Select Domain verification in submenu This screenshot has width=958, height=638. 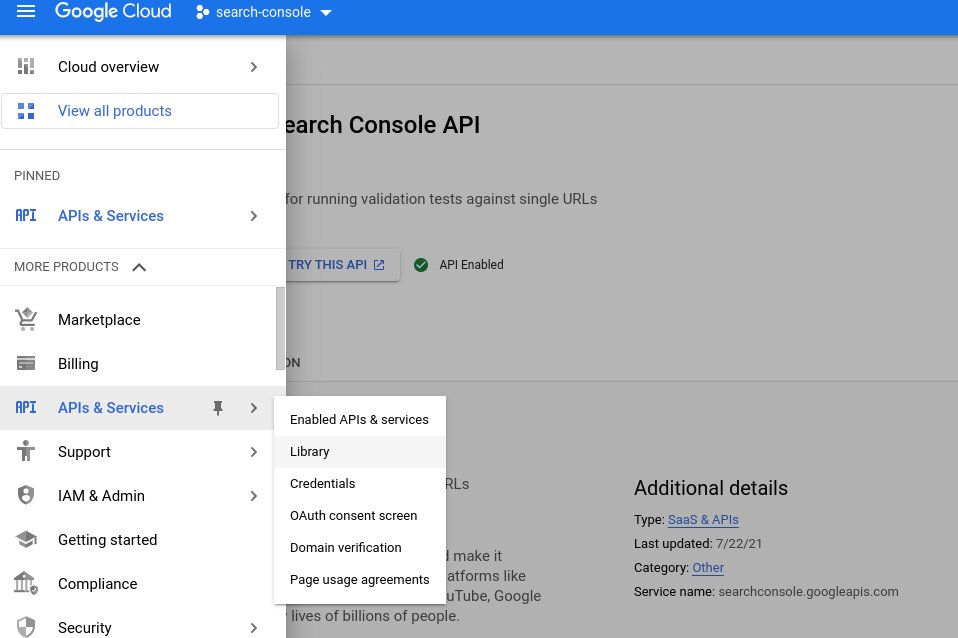click(360, 548)
